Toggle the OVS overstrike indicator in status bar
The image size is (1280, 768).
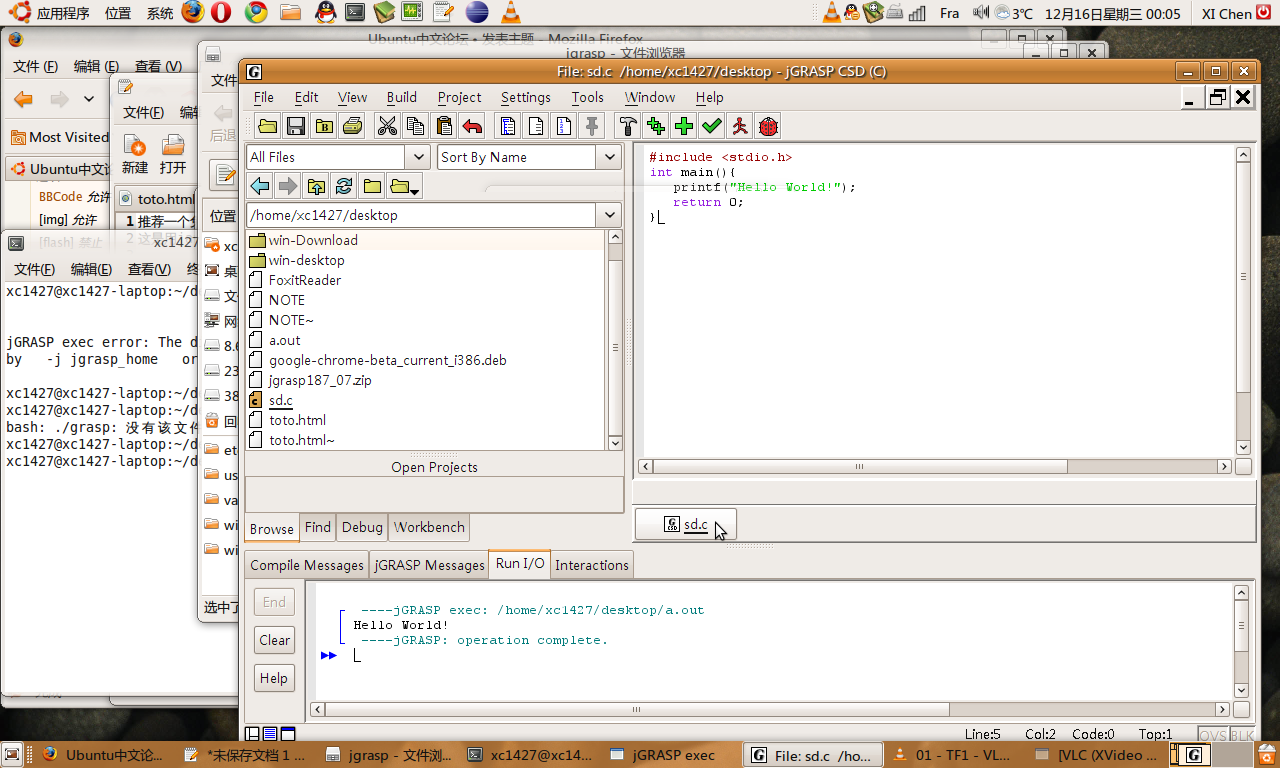click(1212, 735)
